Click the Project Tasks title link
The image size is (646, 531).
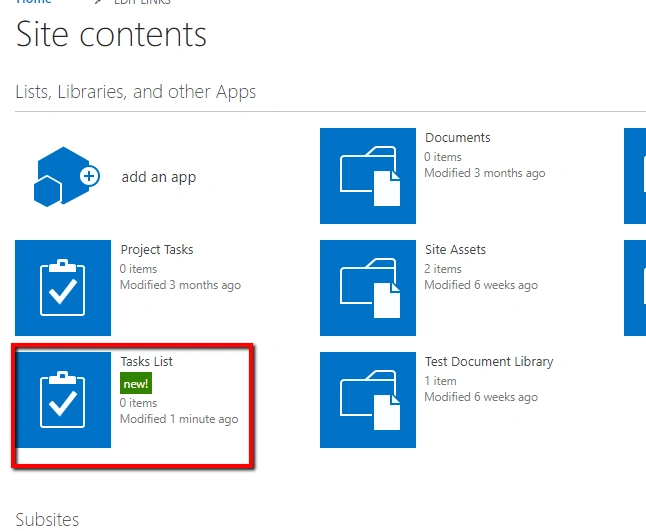click(x=157, y=250)
